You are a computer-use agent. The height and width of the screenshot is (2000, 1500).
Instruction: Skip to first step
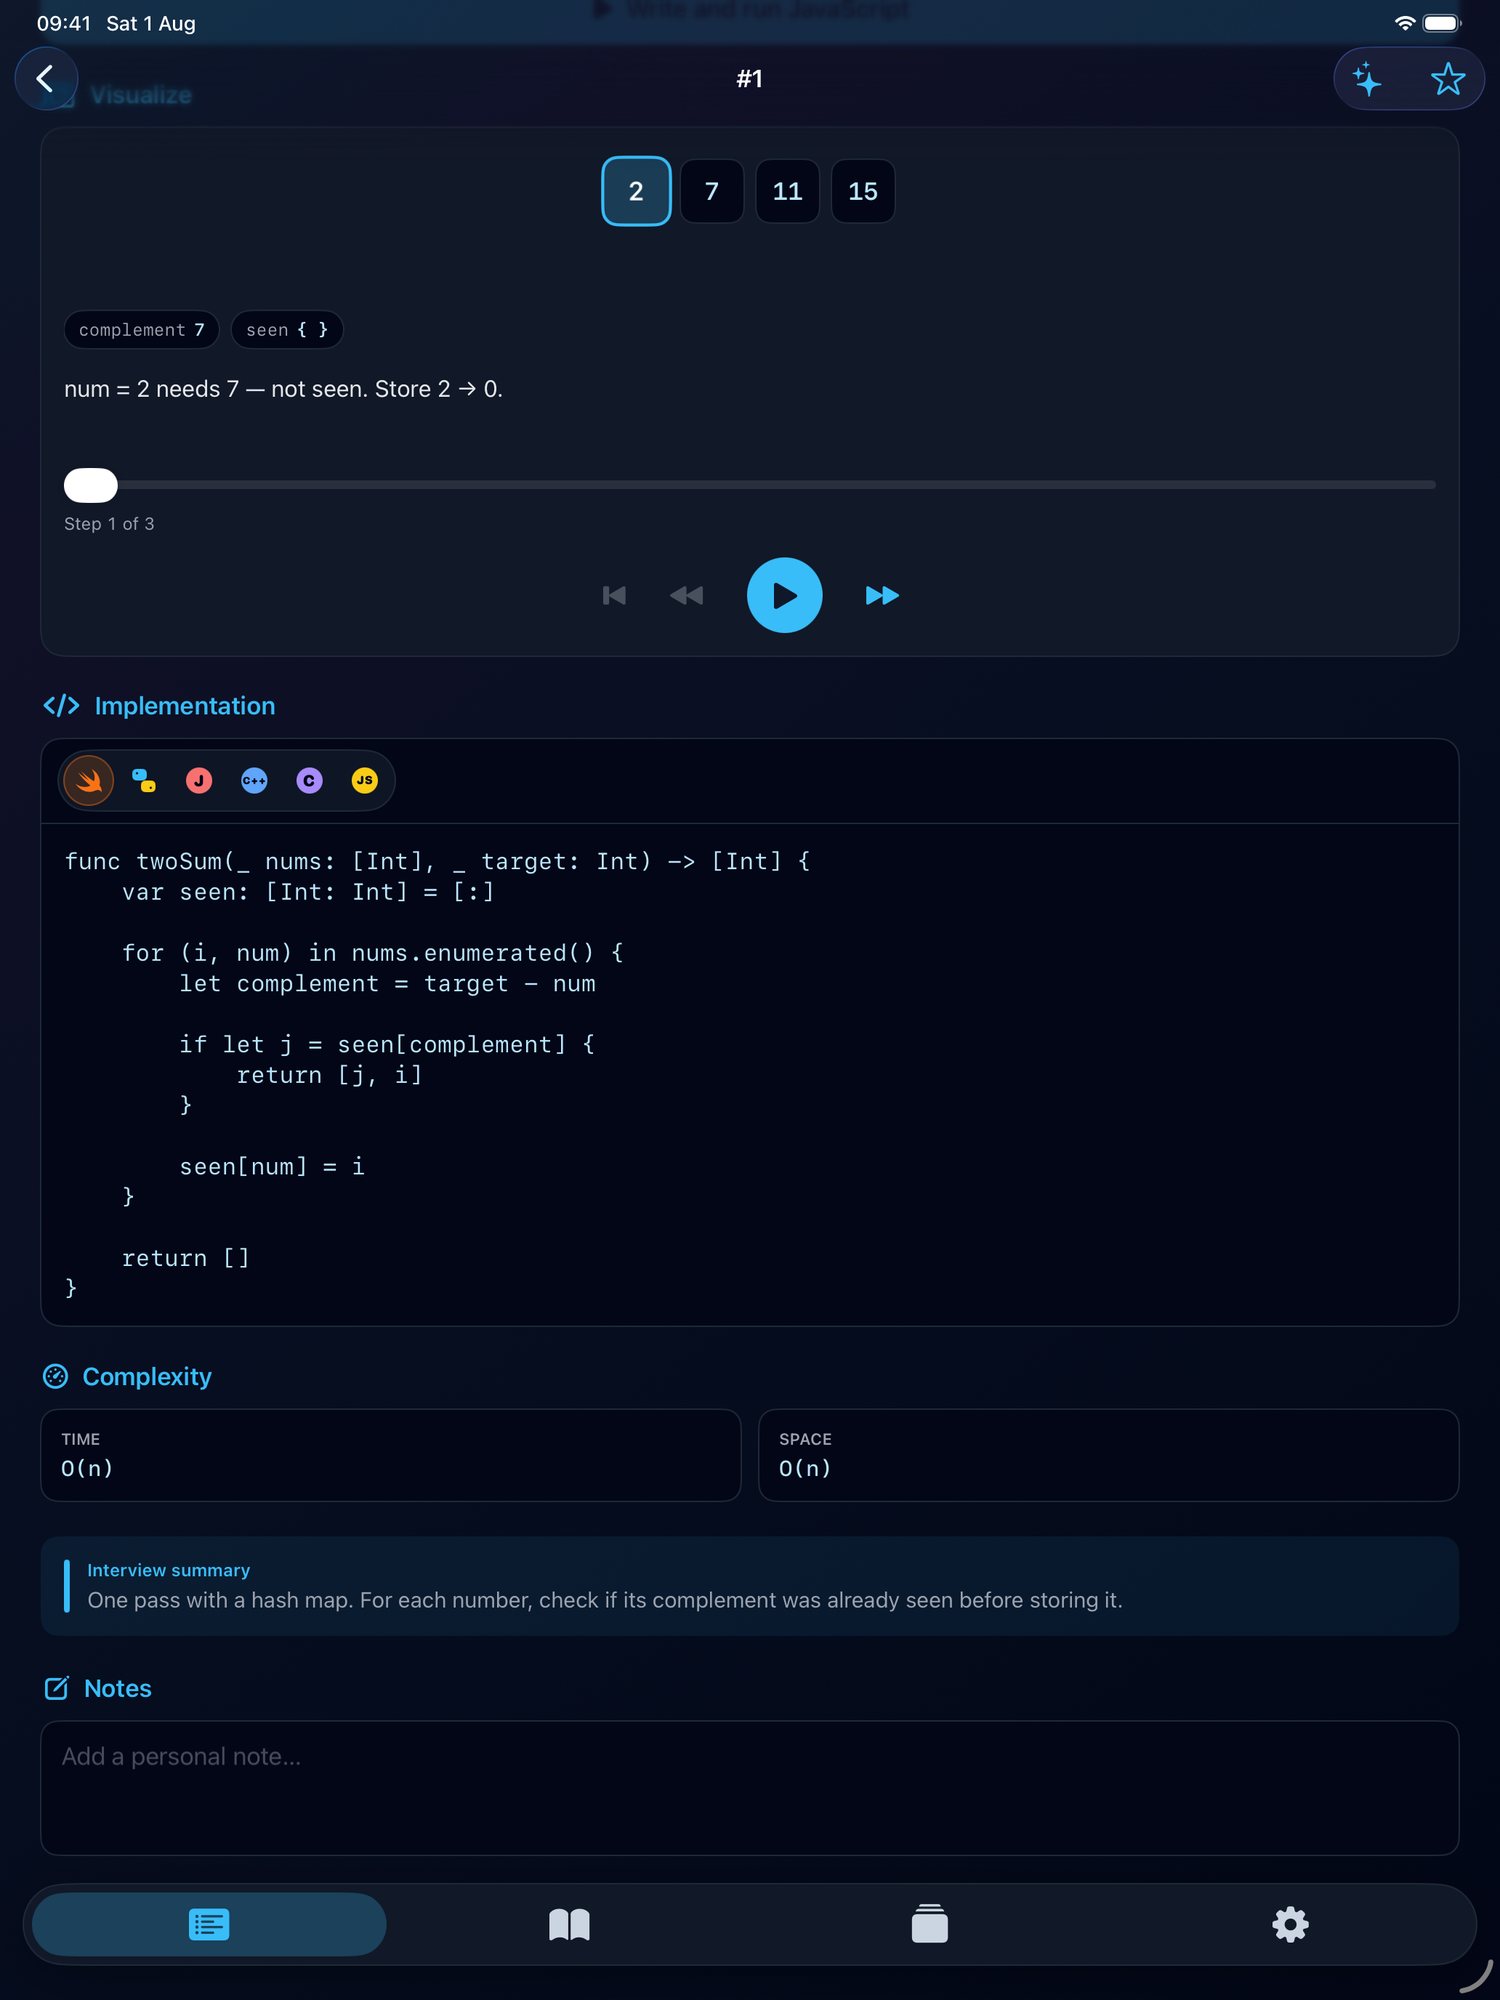614,596
